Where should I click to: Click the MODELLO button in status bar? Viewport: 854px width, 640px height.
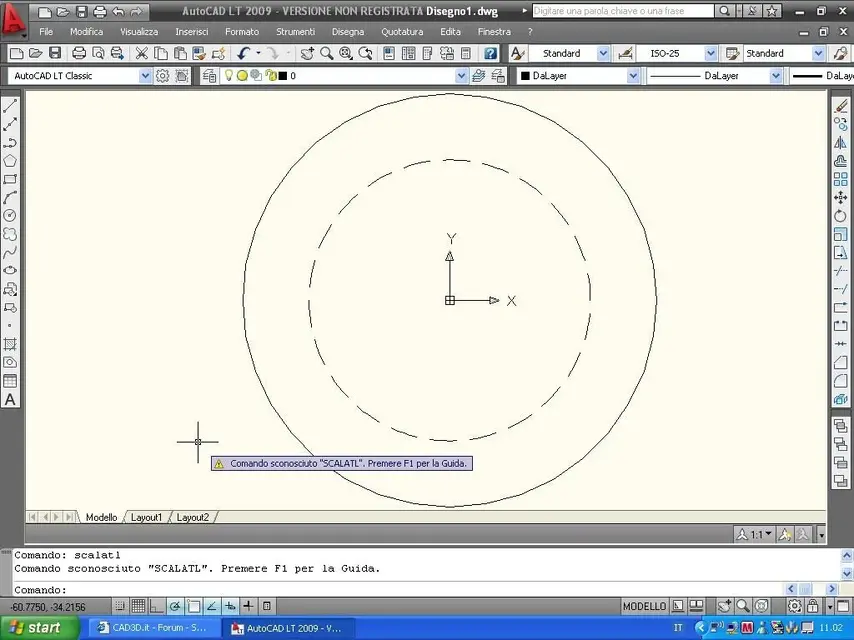tap(644, 606)
